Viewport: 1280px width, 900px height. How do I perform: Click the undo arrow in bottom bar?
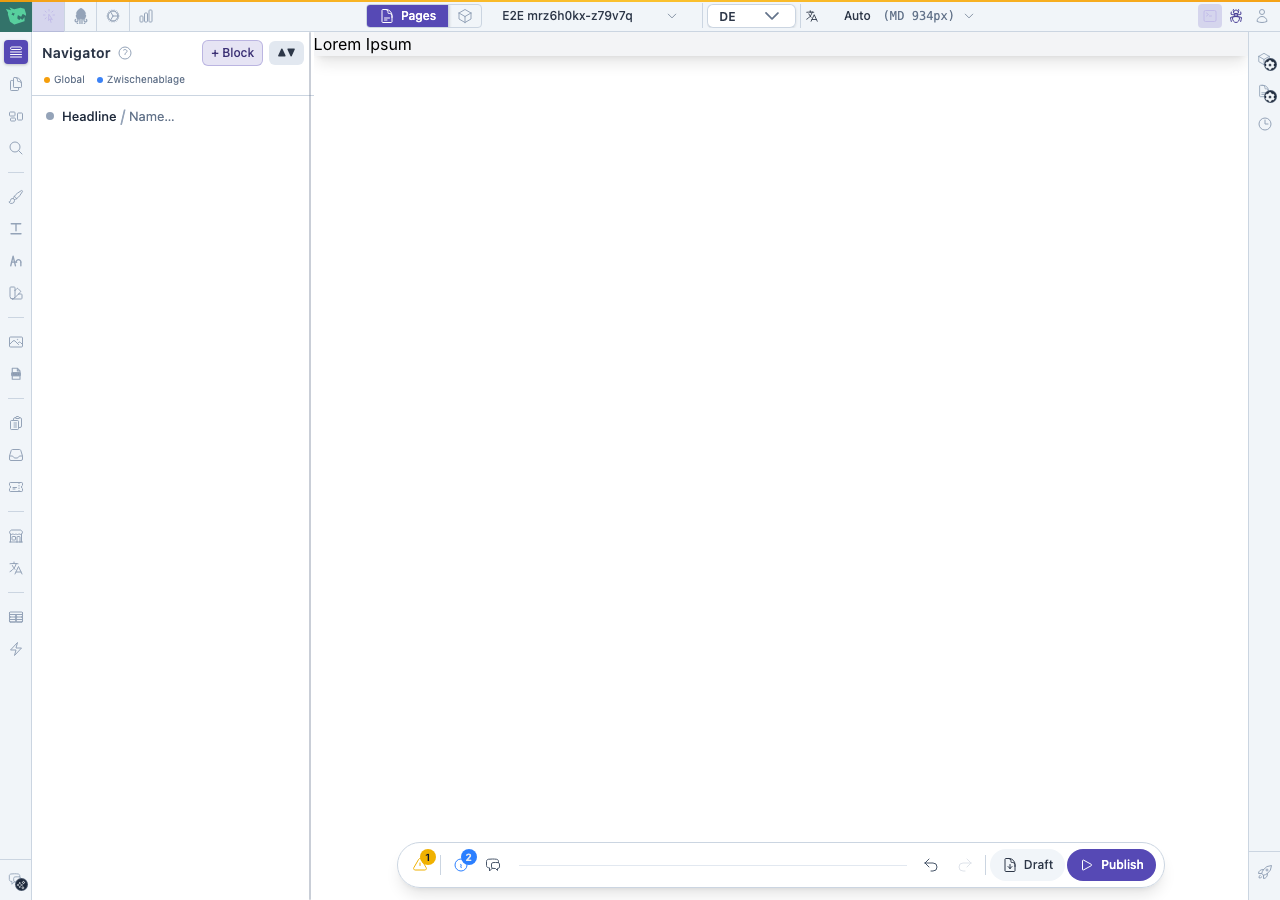click(x=931, y=865)
